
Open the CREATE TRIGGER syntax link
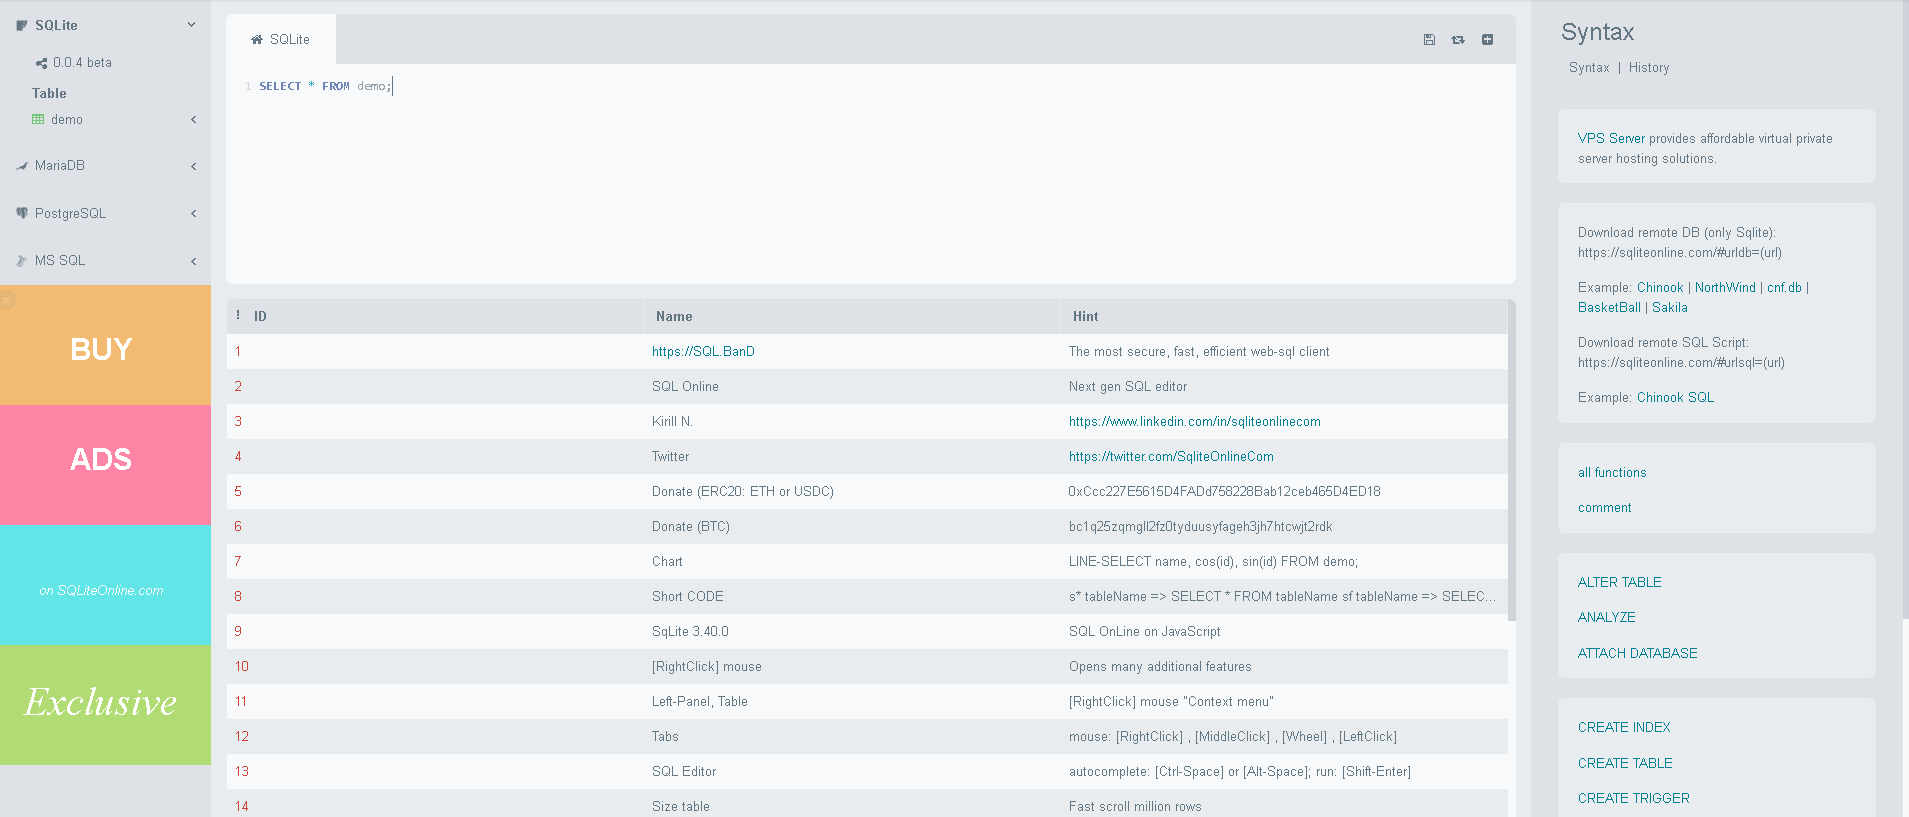pyautogui.click(x=1633, y=798)
